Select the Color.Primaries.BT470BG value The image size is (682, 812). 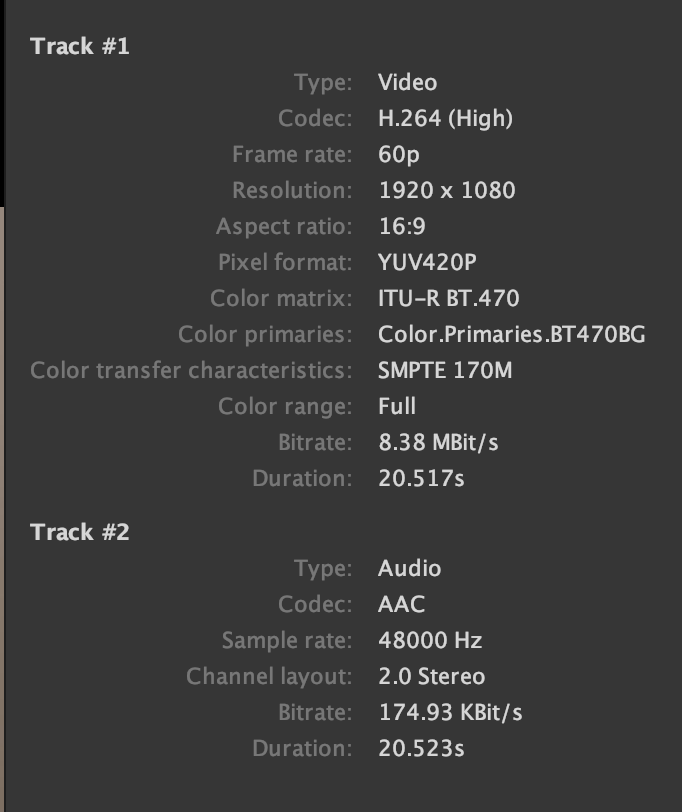tap(511, 334)
